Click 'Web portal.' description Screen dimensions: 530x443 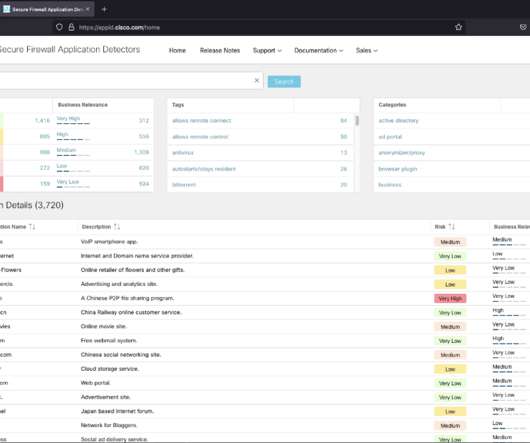pos(96,383)
